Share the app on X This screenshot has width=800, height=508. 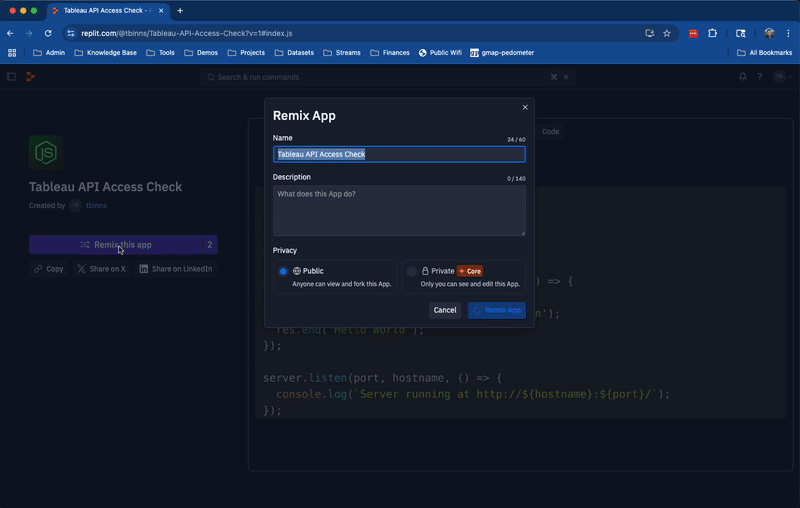tap(102, 269)
